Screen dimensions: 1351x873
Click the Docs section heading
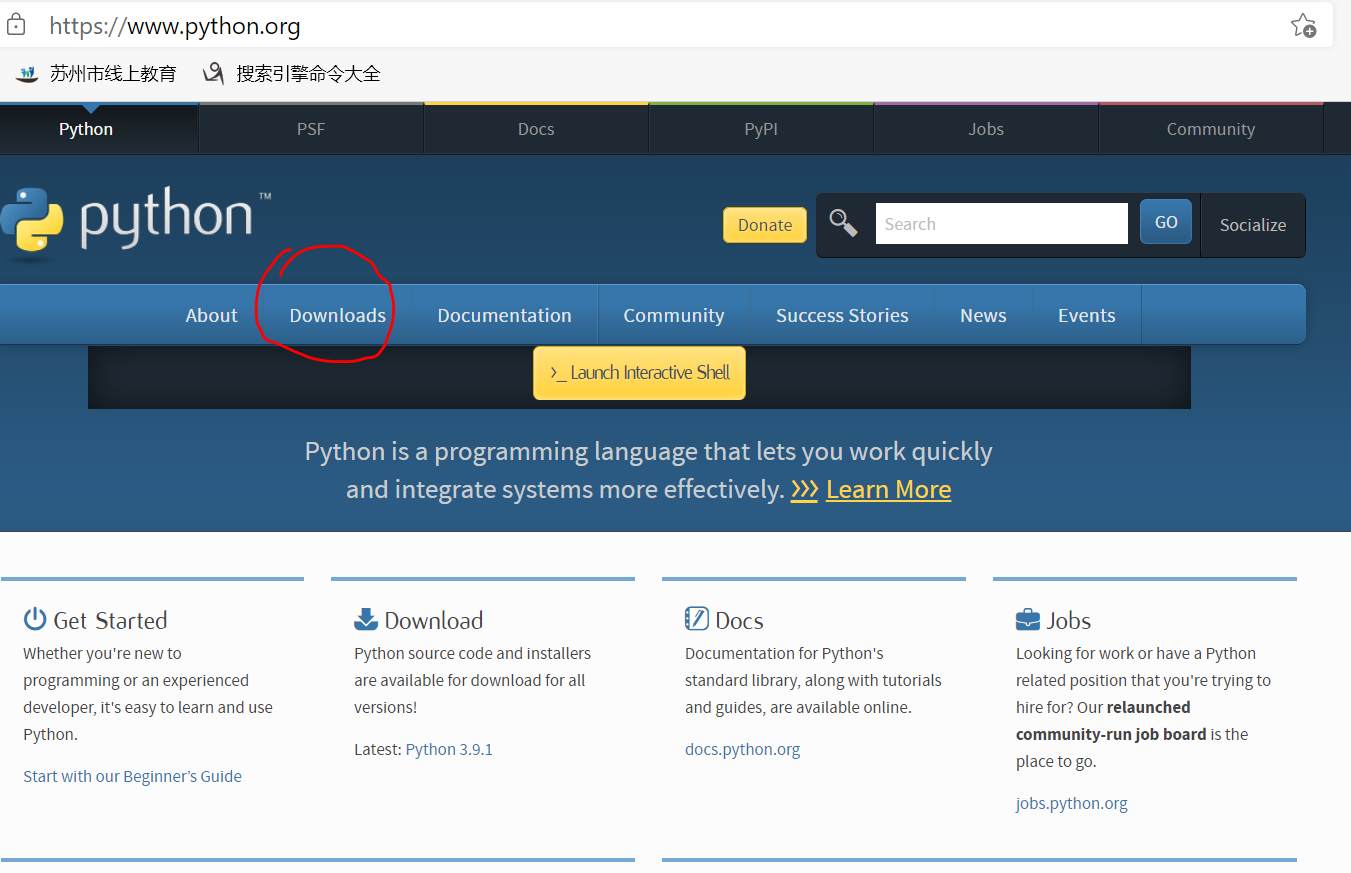(x=740, y=620)
